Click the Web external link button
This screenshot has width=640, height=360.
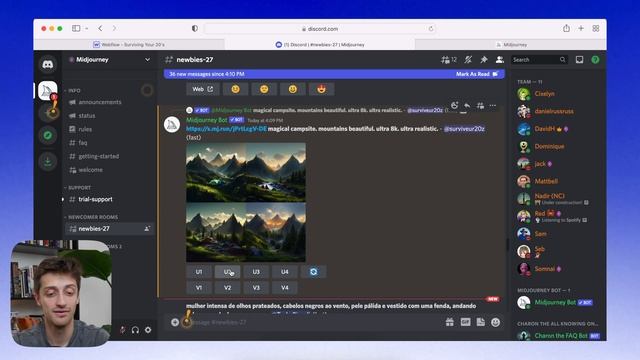click(203, 89)
